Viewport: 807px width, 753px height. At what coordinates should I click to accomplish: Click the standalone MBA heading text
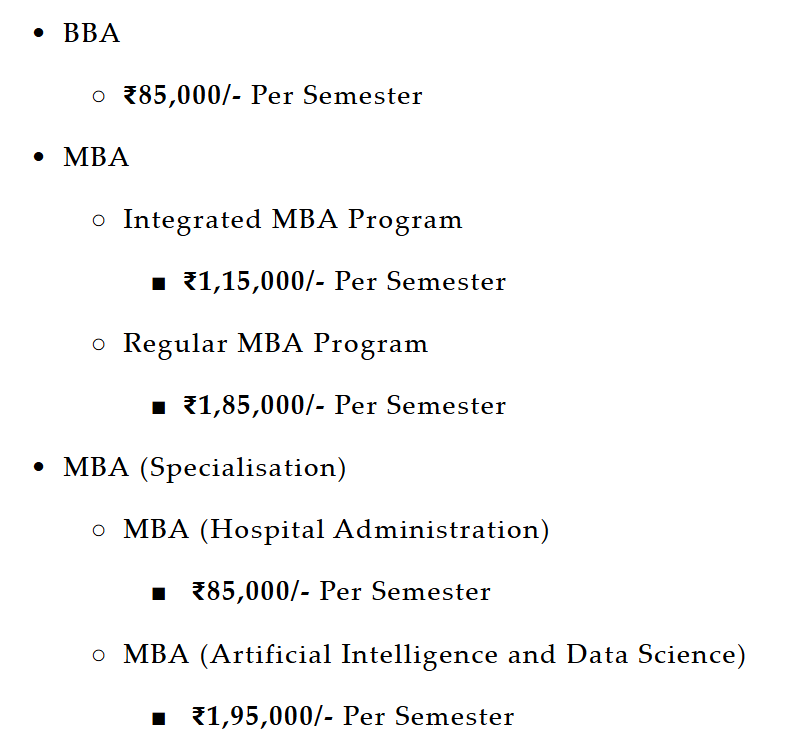(96, 158)
